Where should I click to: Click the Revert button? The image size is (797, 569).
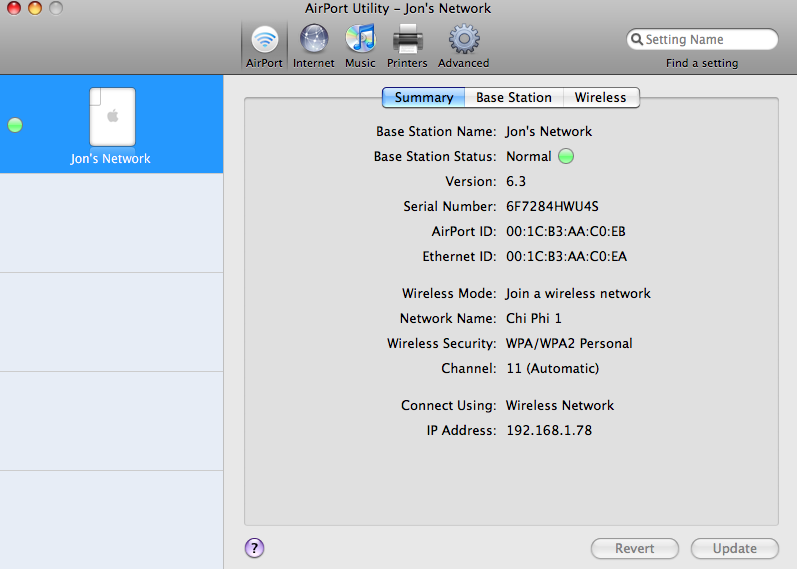[634, 548]
